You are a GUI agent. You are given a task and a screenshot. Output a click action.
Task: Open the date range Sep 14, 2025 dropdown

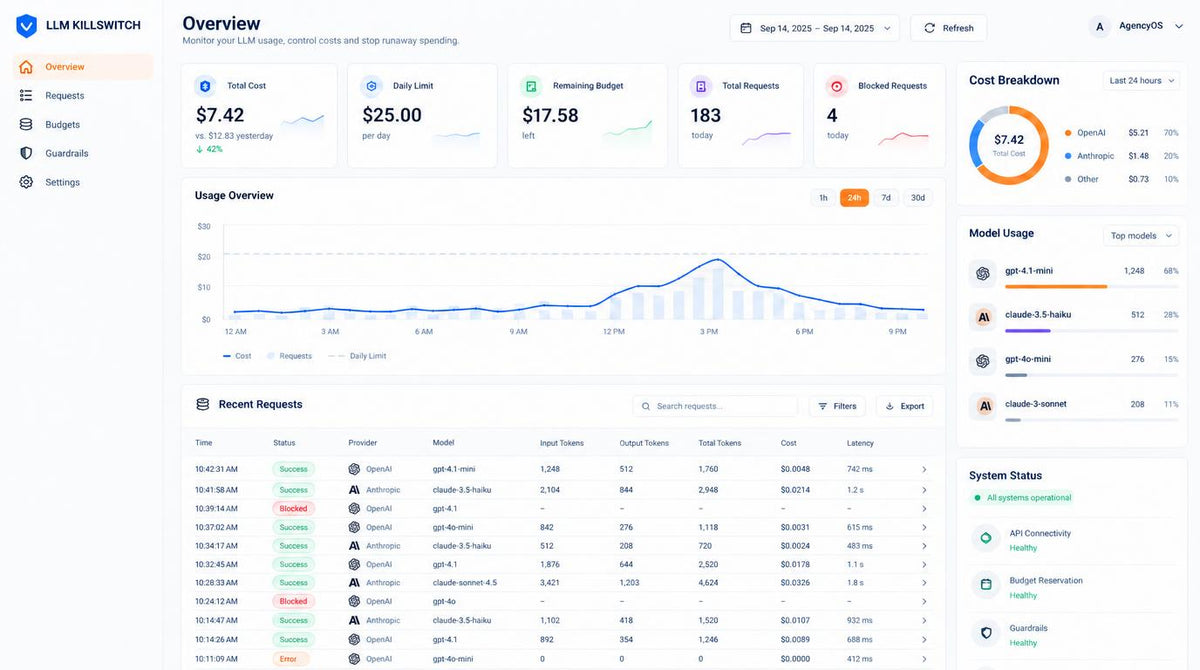pyautogui.click(x=814, y=28)
